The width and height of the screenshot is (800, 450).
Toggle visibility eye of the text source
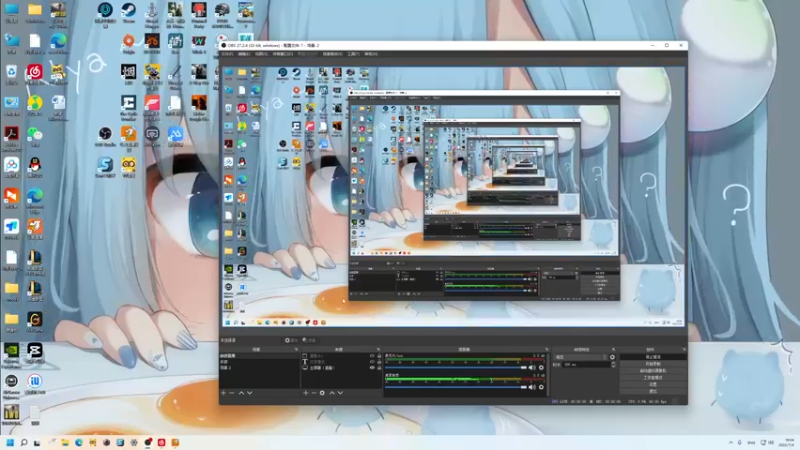pos(372,362)
